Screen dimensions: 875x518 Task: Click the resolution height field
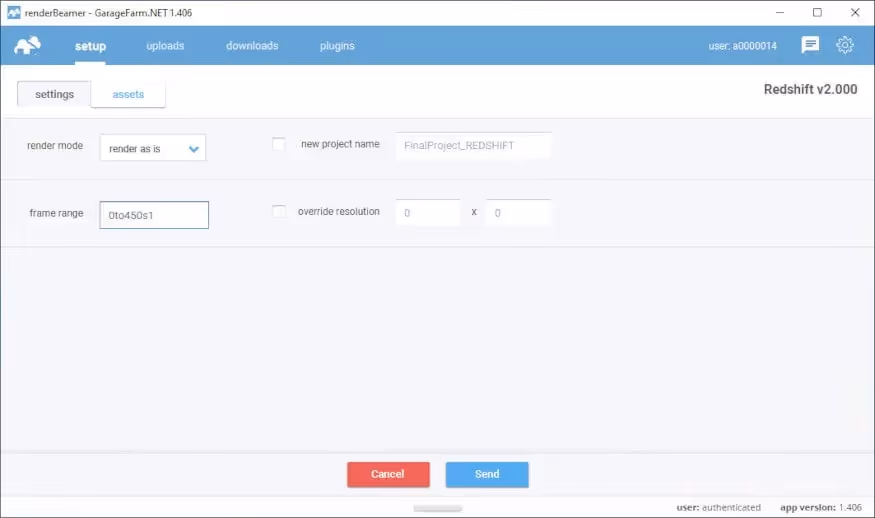tap(518, 213)
